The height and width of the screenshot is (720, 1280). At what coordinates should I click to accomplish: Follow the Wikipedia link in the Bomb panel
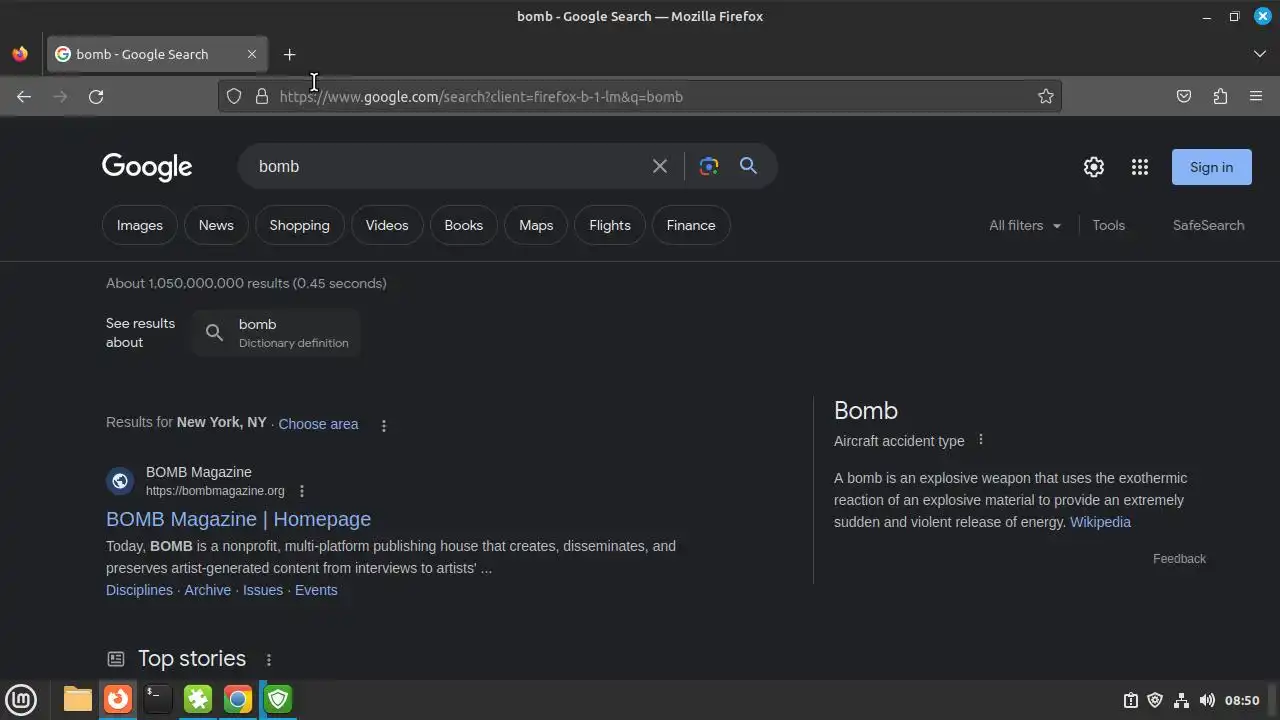click(1100, 522)
